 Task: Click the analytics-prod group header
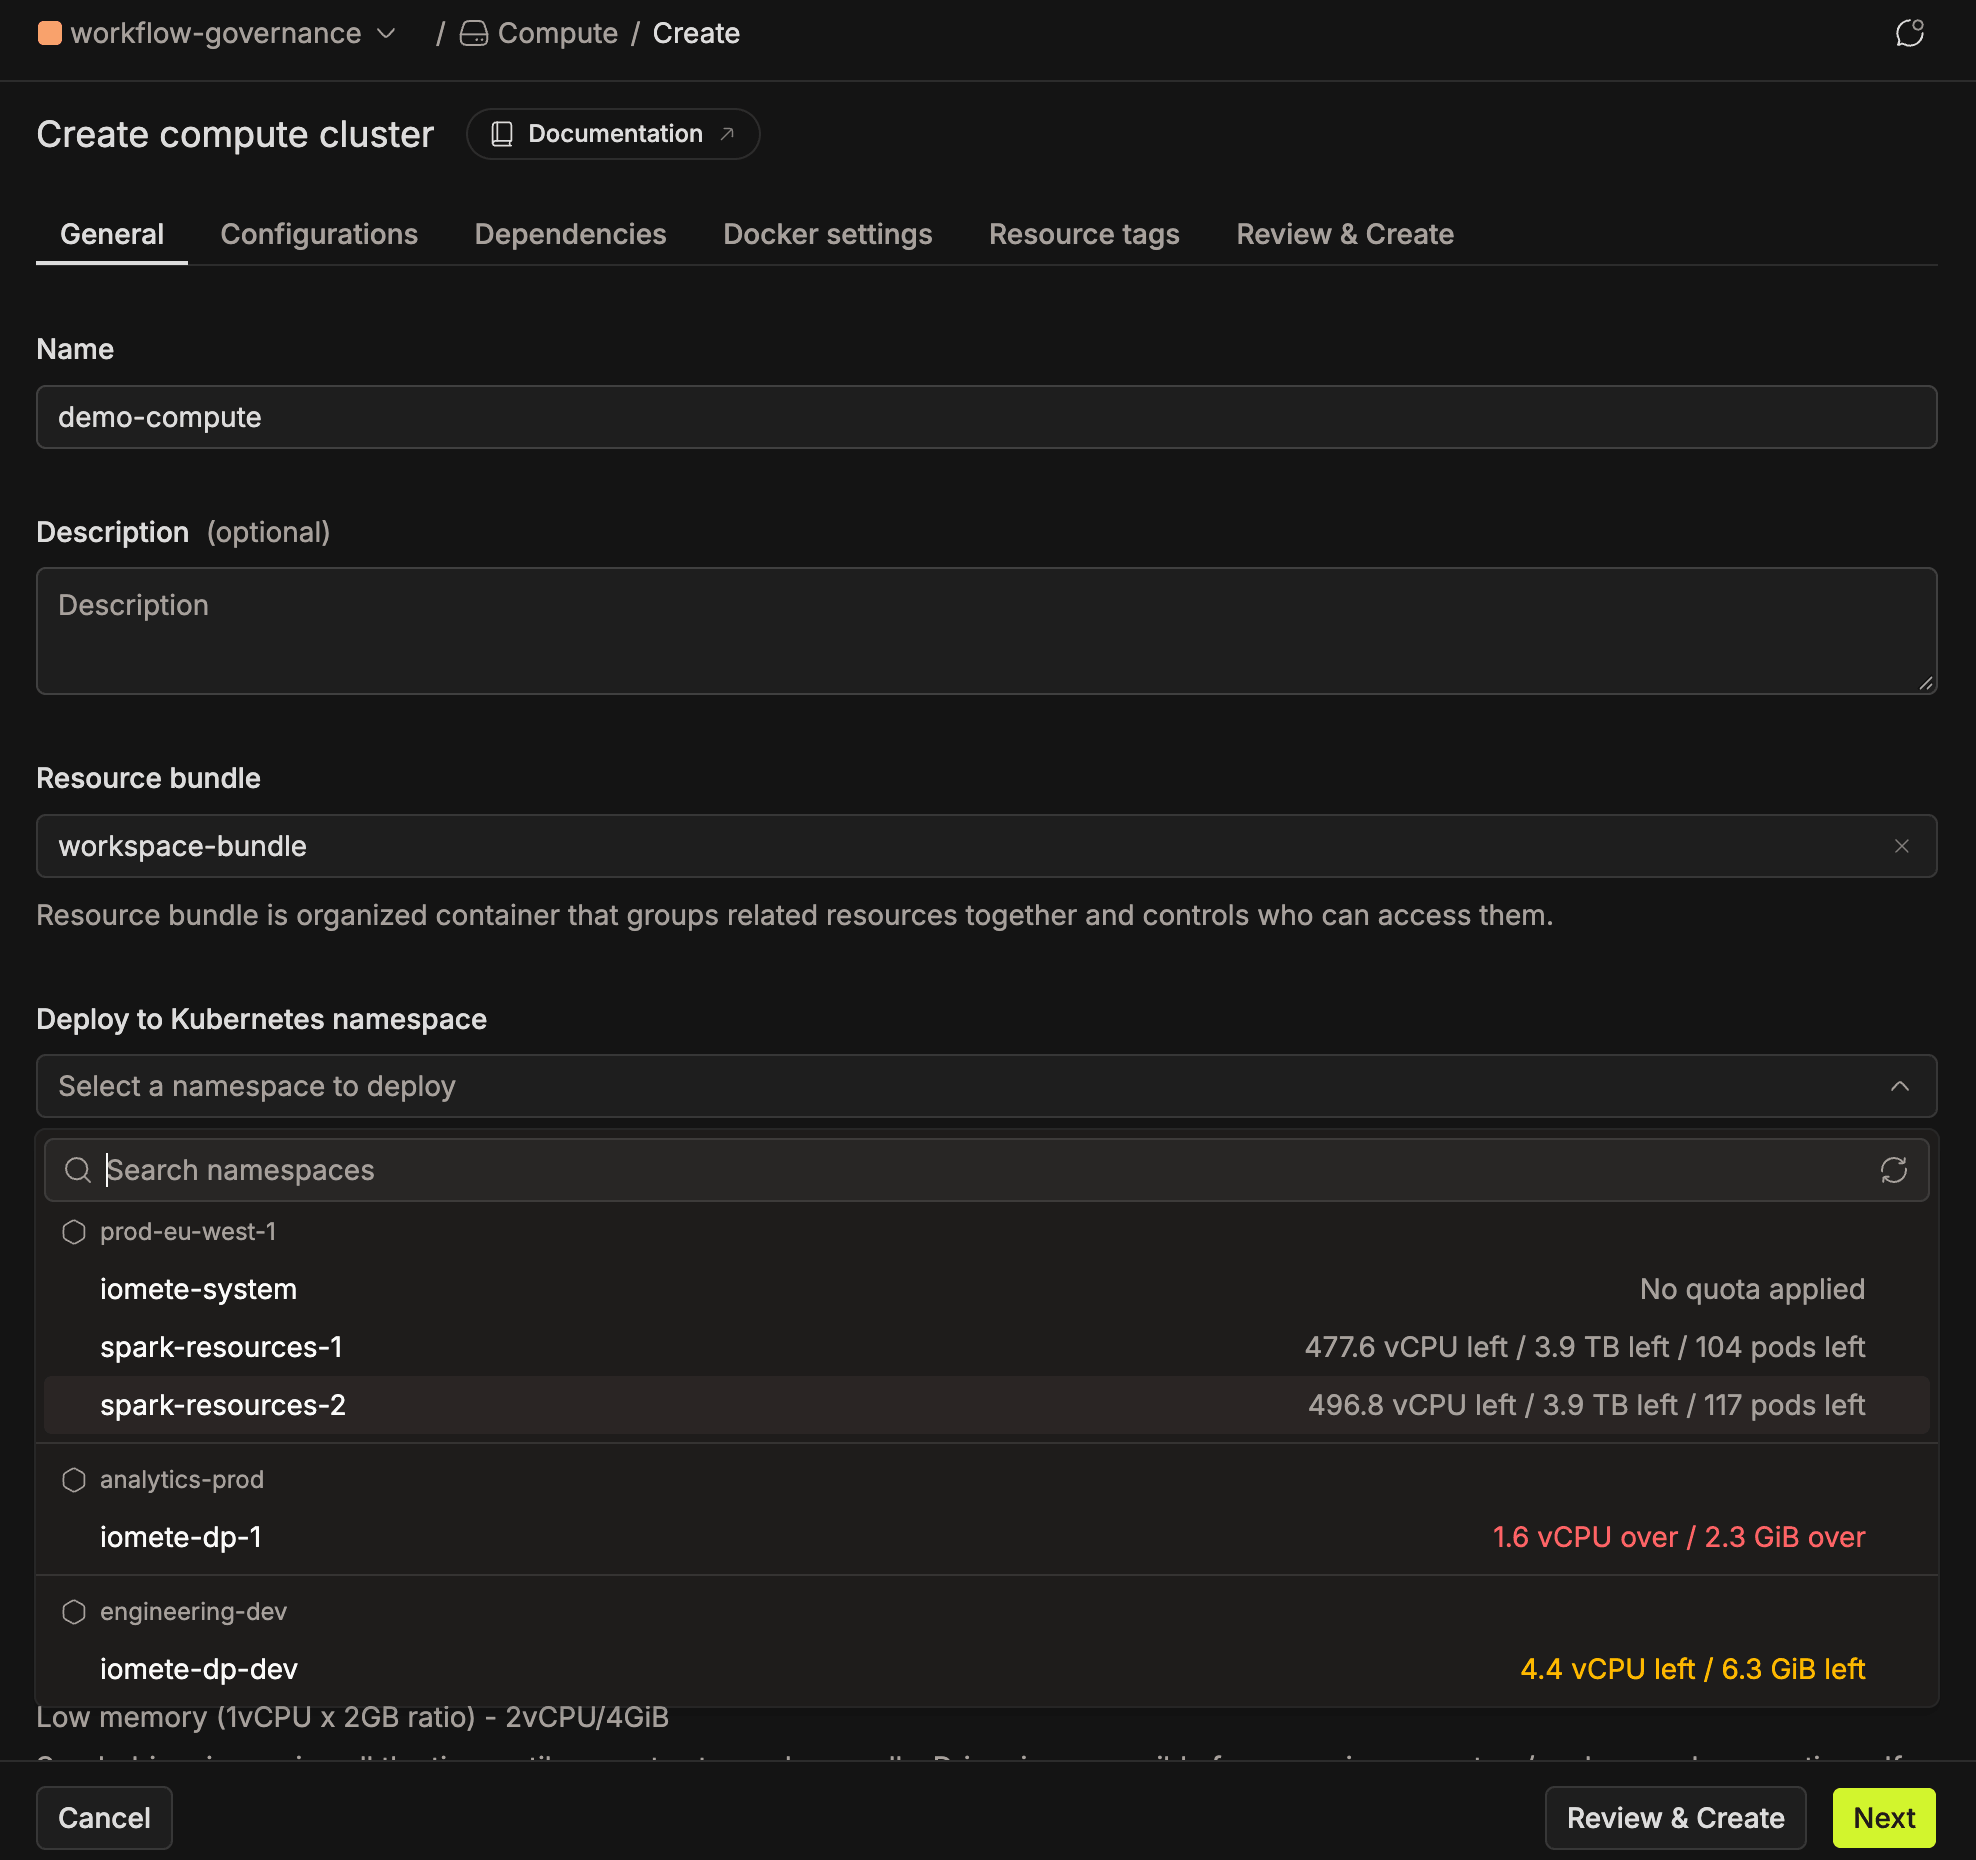pos(182,1480)
